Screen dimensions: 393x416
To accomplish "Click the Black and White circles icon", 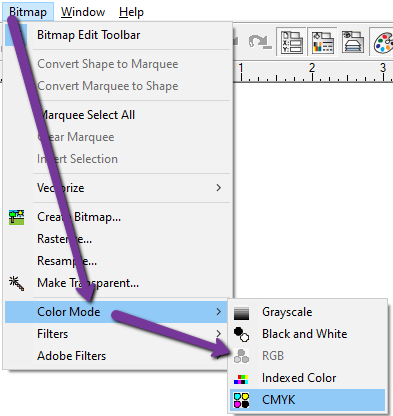I will coord(241,334).
